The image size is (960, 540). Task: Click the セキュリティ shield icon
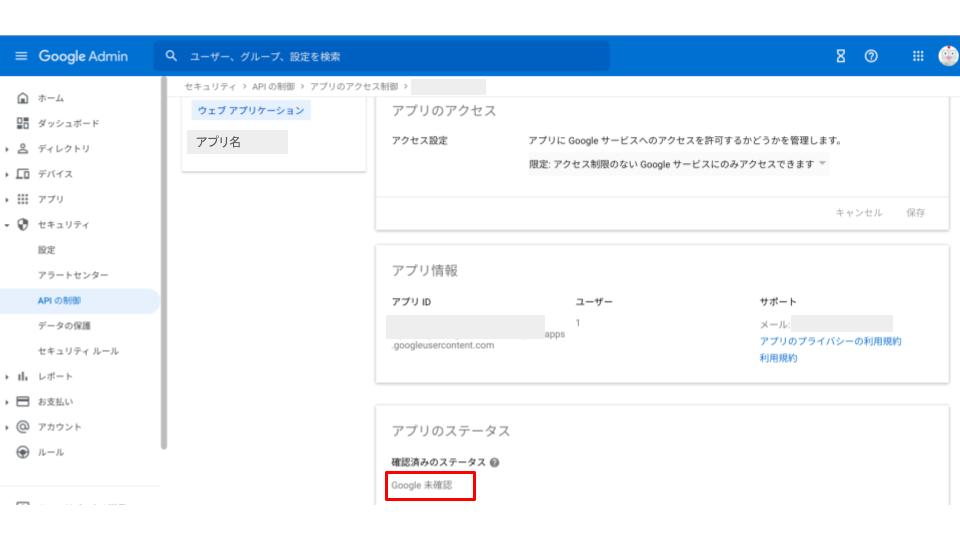coord(23,225)
